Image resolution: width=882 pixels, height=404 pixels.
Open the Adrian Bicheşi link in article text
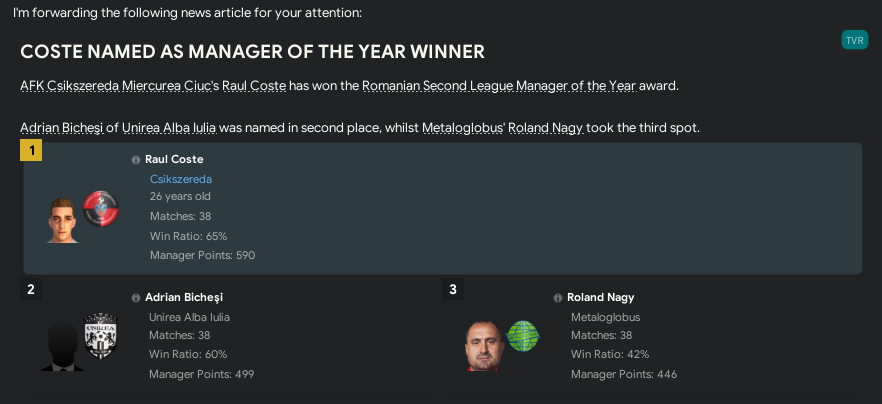pyautogui.click(x=62, y=128)
